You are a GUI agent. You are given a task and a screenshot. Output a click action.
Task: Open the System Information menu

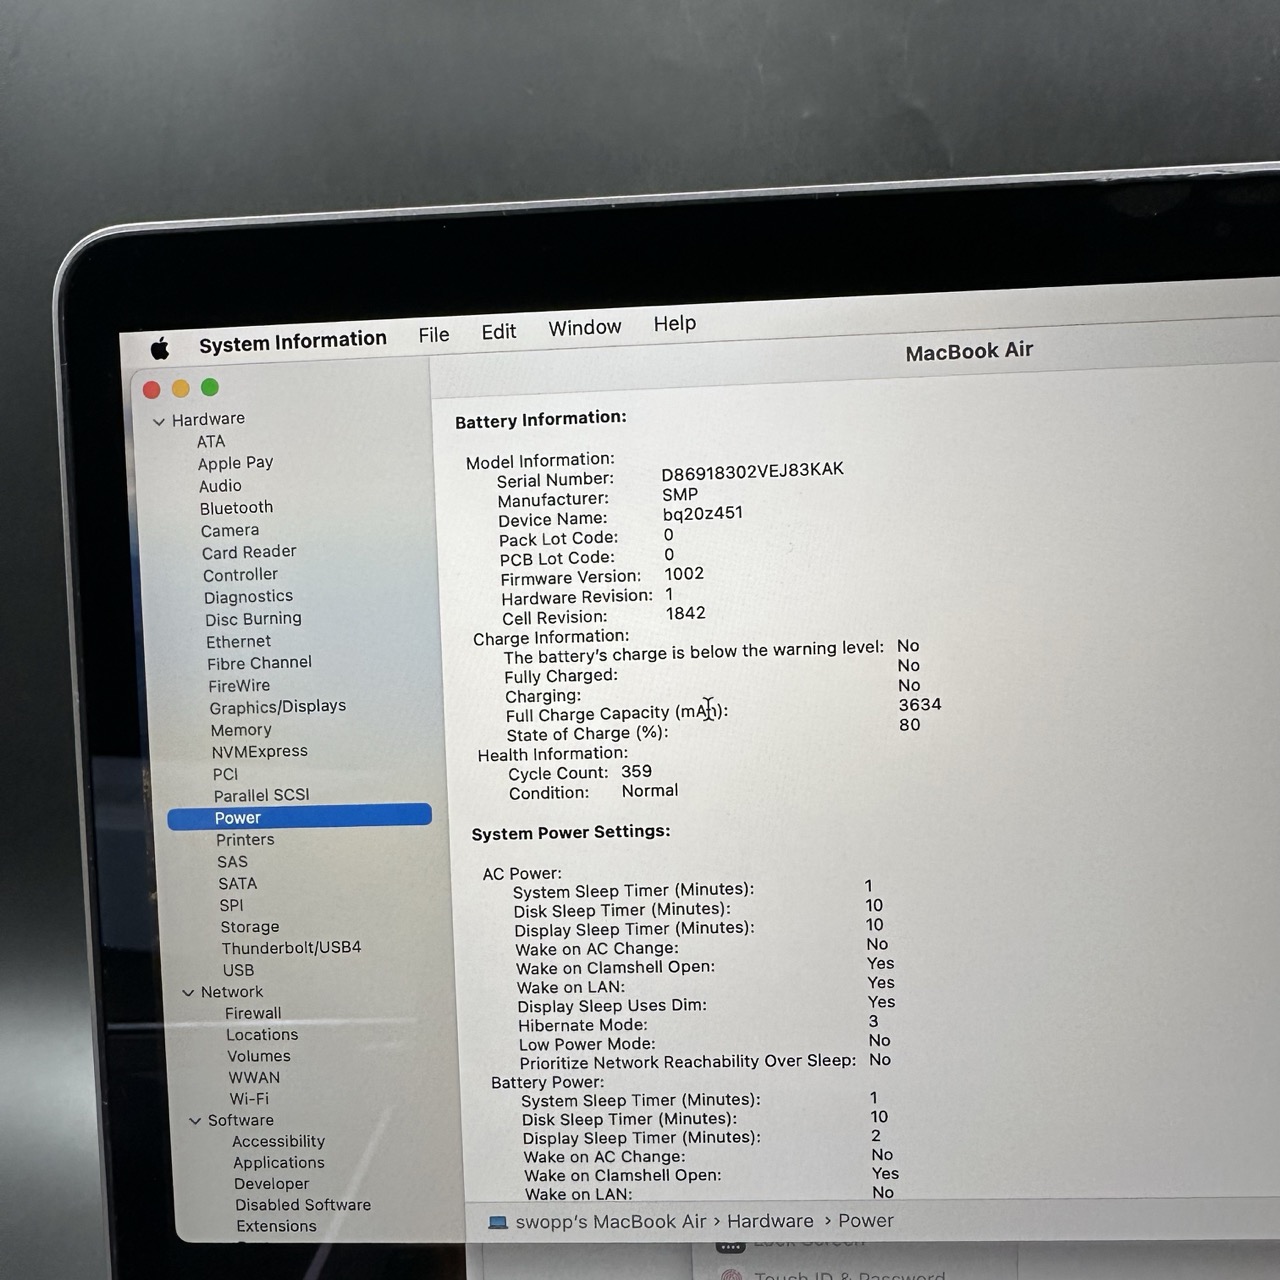click(x=292, y=342)
